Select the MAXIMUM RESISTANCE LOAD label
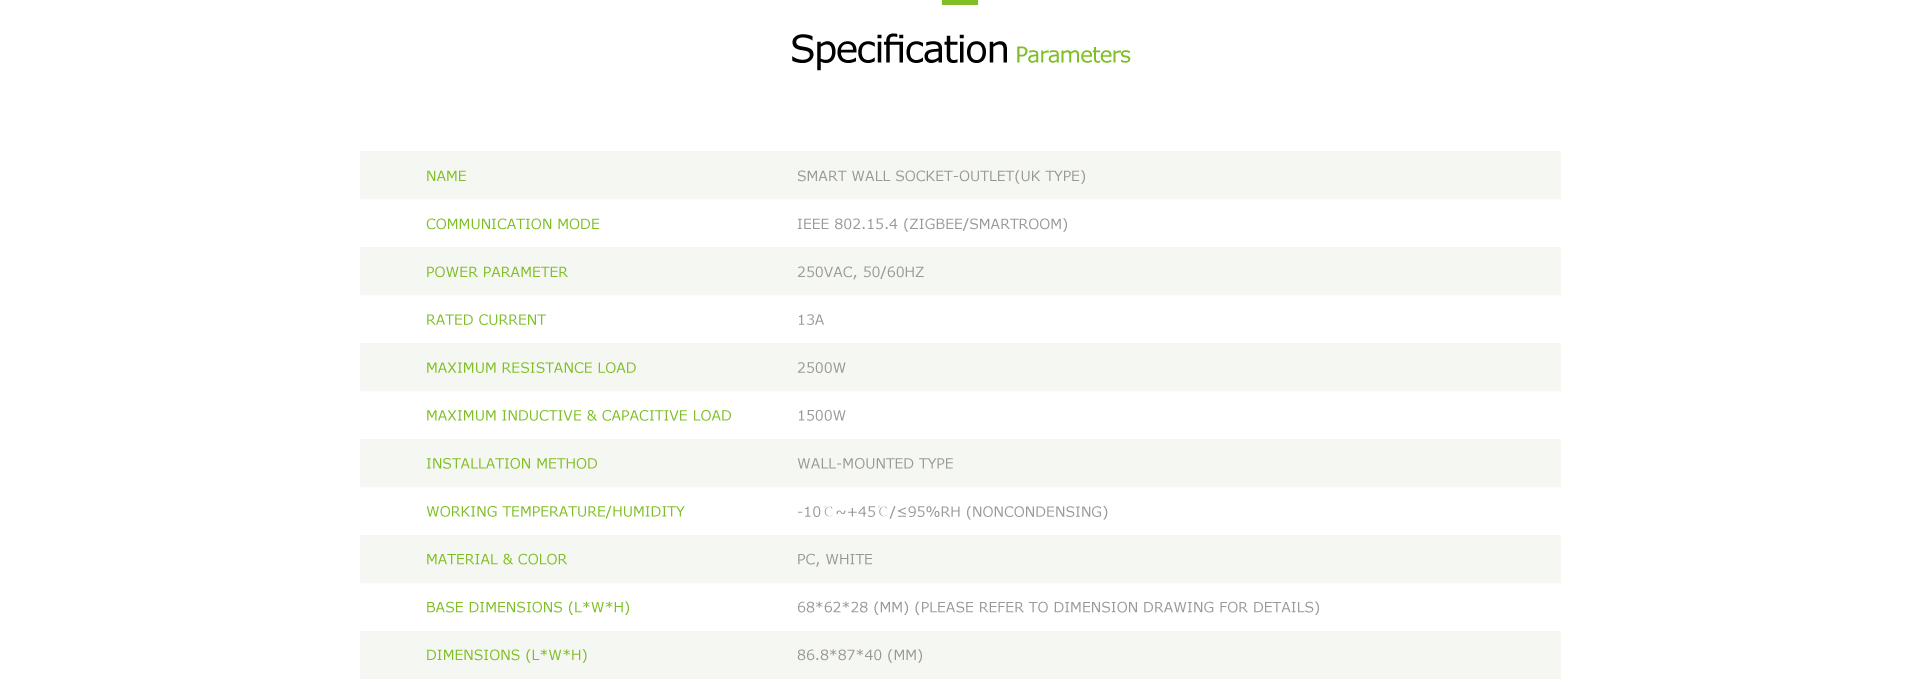The height and width of the screenshot is (679, 1920). [531, 368]
